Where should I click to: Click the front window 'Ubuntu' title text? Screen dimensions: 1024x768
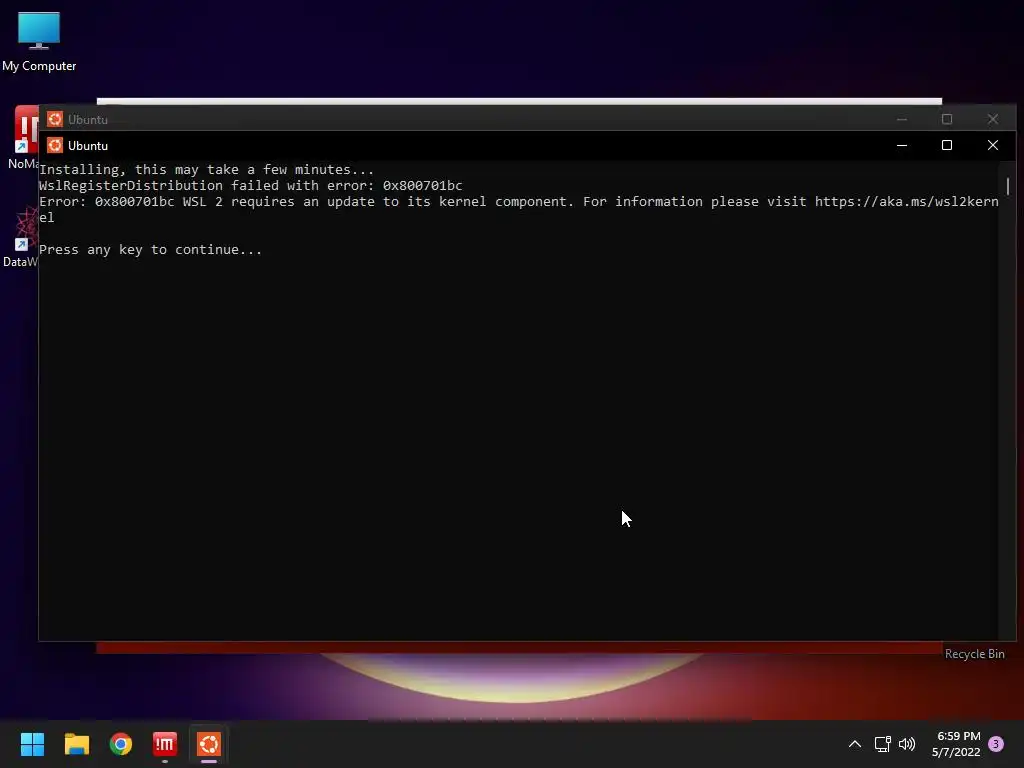(88, 146)
